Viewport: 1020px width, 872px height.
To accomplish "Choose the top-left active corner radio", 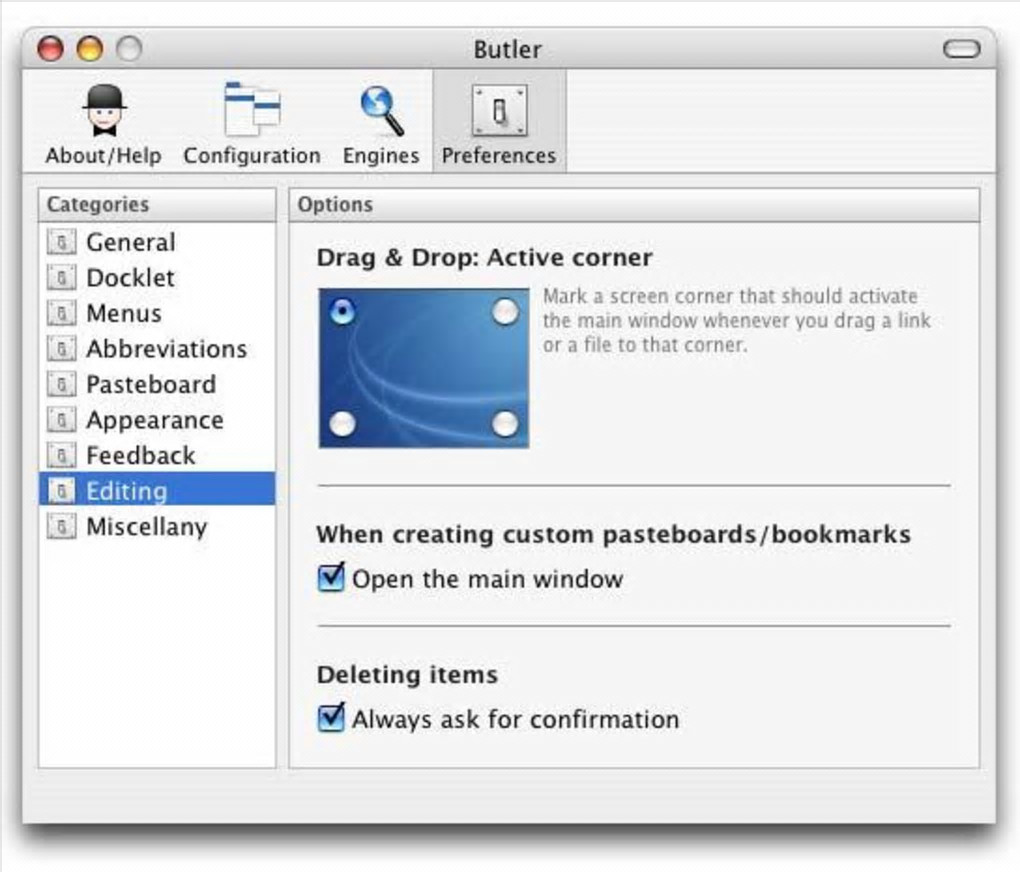I will 343,312.
